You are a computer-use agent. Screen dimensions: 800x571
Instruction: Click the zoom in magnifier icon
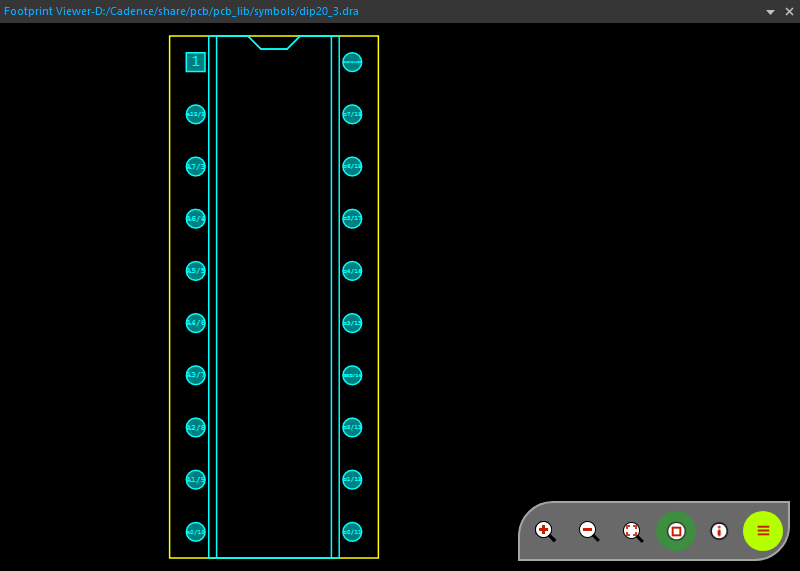tap(545, 531)
